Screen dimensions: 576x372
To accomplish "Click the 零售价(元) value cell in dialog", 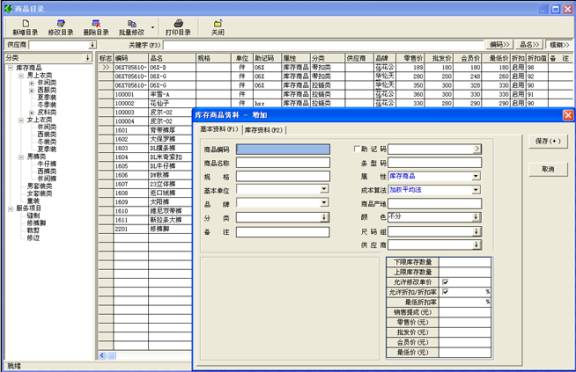I will [465, 322].
